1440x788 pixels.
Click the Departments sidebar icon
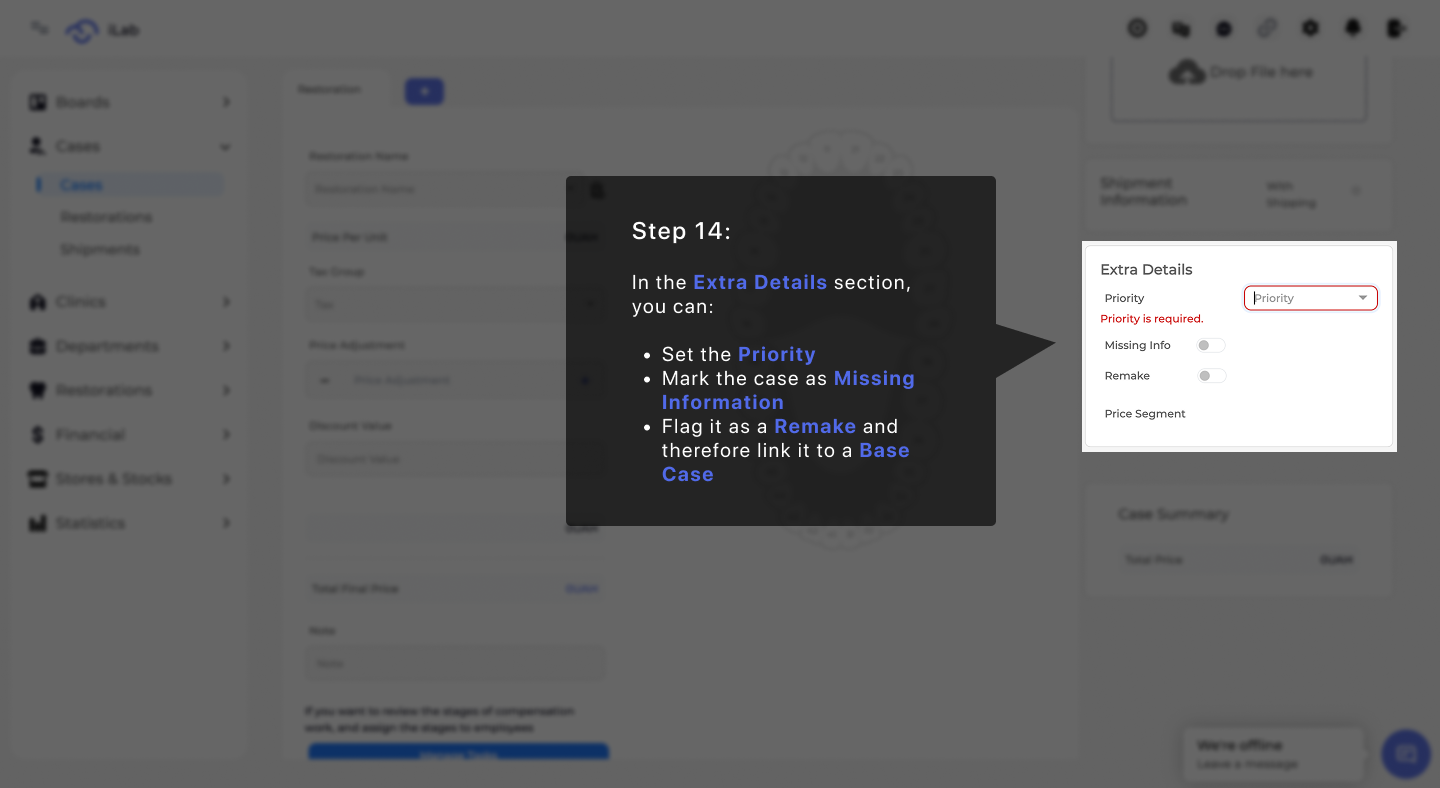tap(38, 346)
